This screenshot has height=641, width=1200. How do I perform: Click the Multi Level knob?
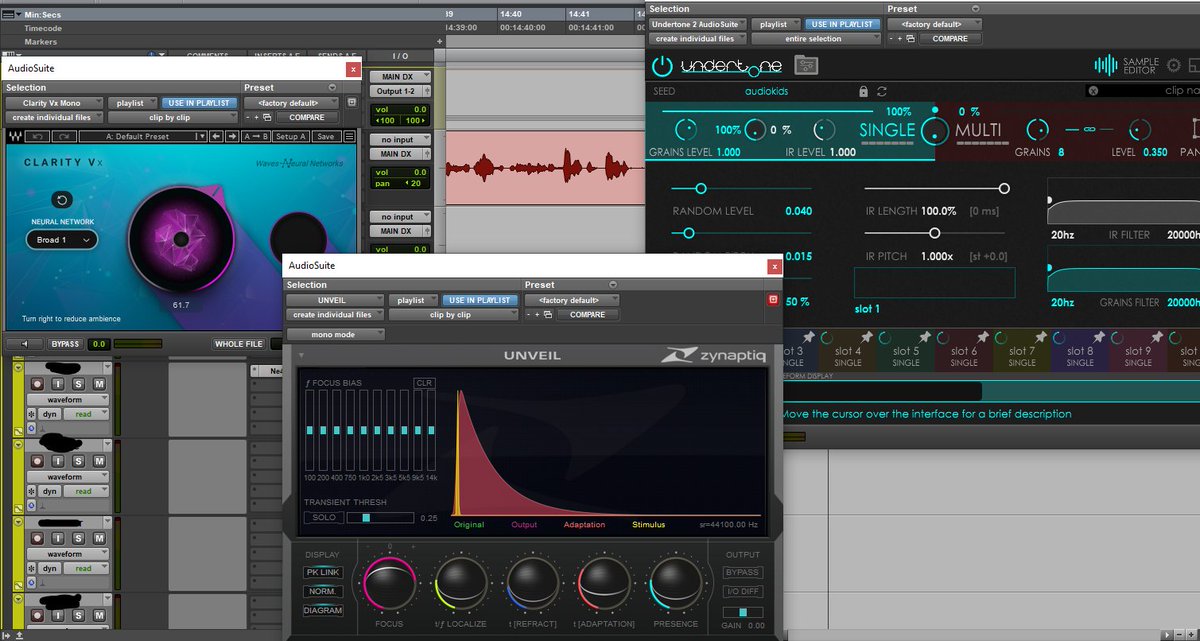(x=1141, y=129)
